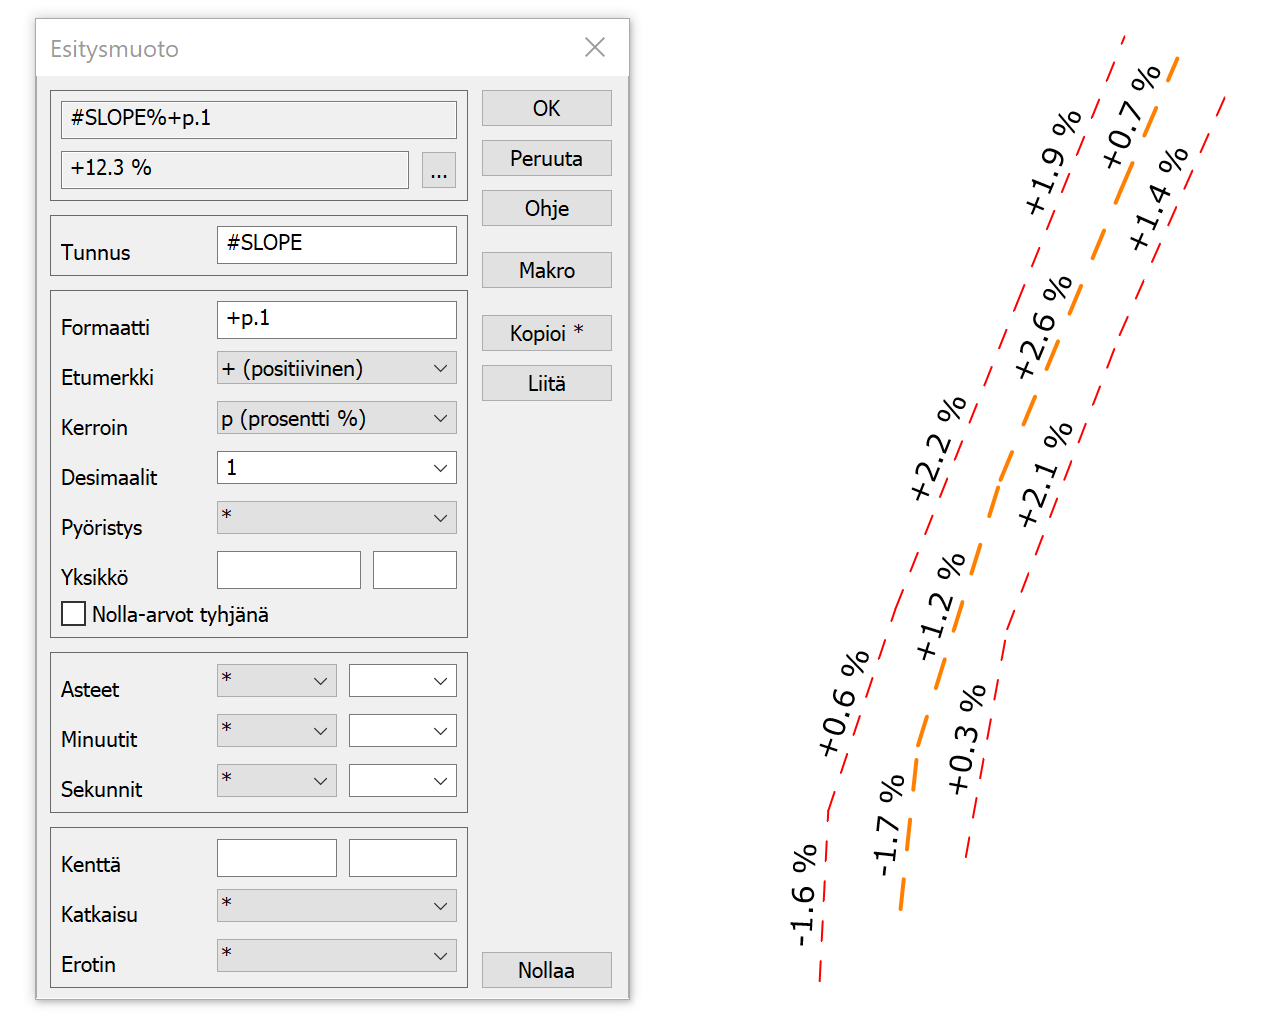The height and width of the screenshot is (1014, 1280).
Task: Open the Pyöristys dropdown list
Action: click(x=336, y=518)
